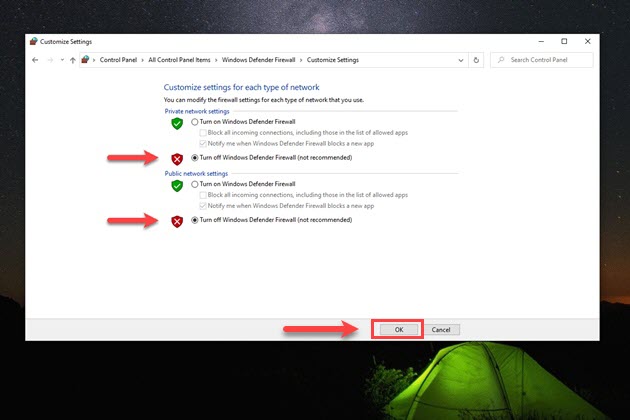The height and width of the screenshot is (420, 630).
Task: Open address bar history dropdown
Action: point(460,60)
